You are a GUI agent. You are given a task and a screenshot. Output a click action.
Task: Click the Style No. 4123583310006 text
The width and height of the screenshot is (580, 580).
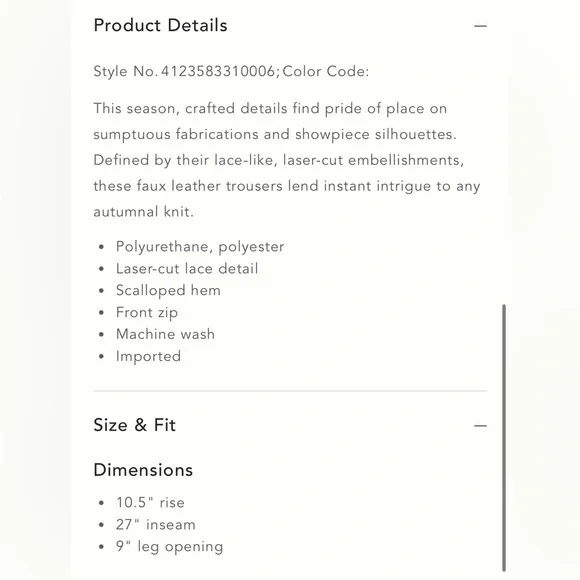(x=184, y=71)
